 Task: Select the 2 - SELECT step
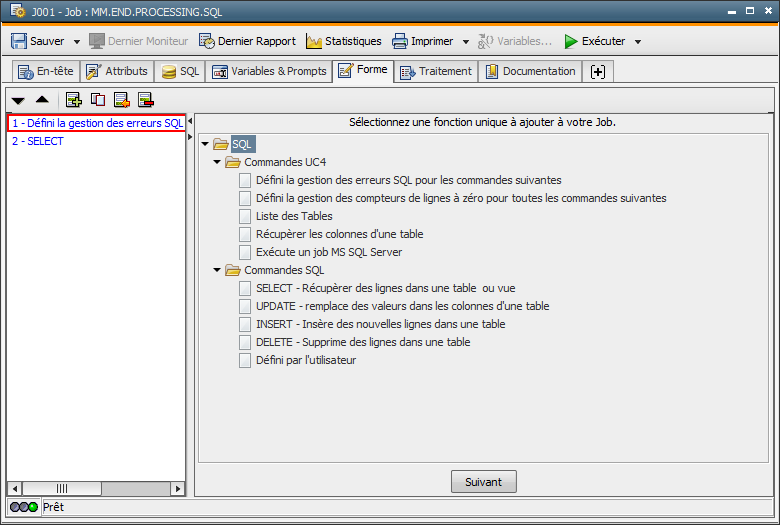[37, 141]
